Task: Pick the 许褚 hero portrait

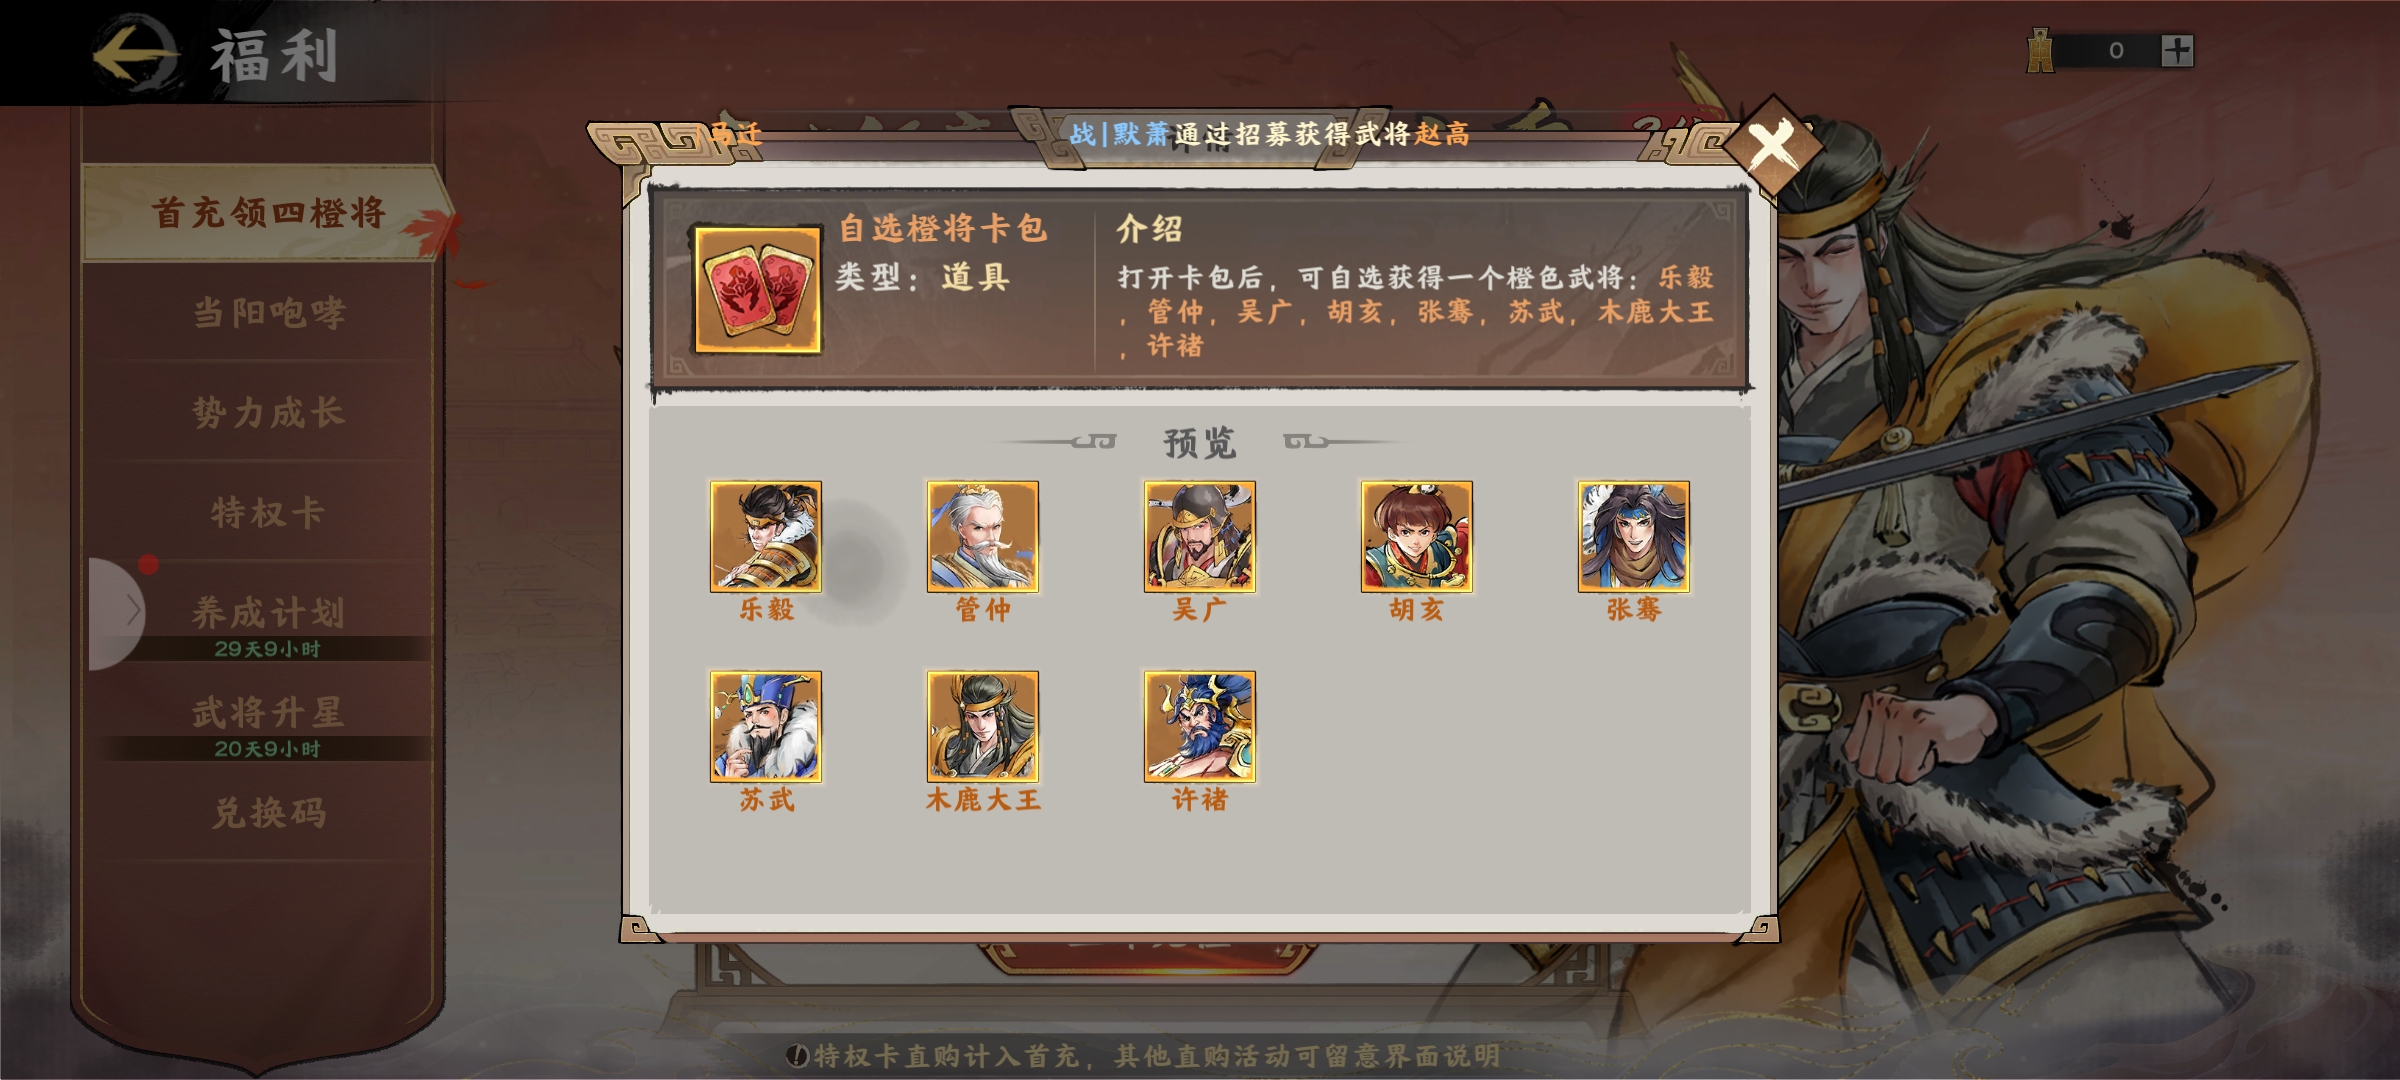Action: pyautogui.click(x=1200, y=727)
